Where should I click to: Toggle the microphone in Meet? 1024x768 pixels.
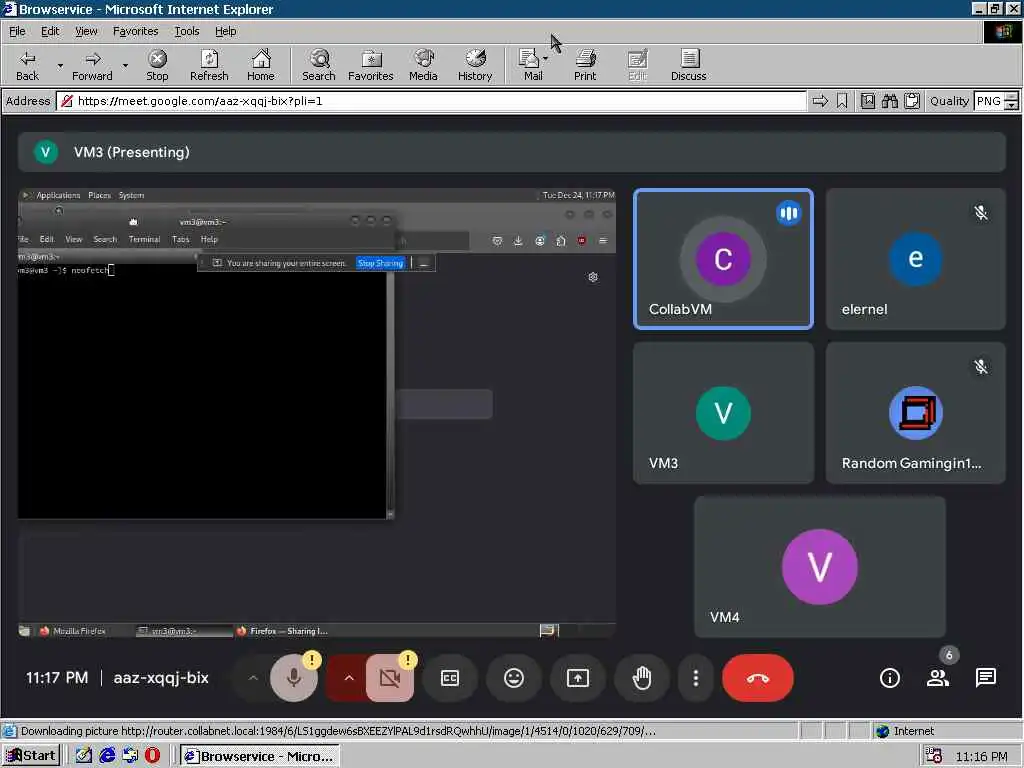point(294,678)
